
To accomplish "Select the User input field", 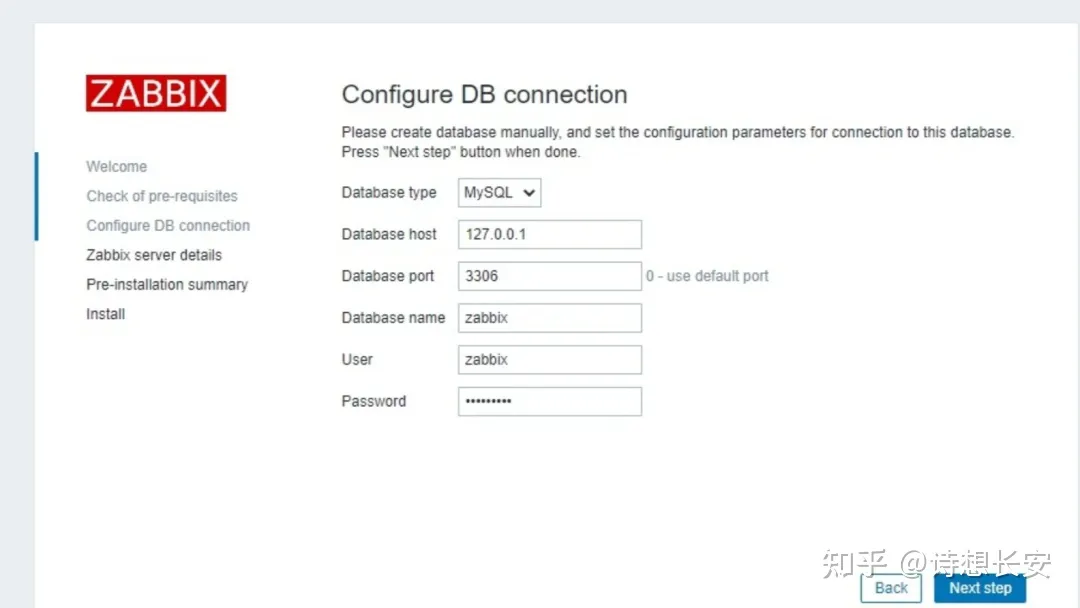I will pyautogui.click(x=549, y=360).
